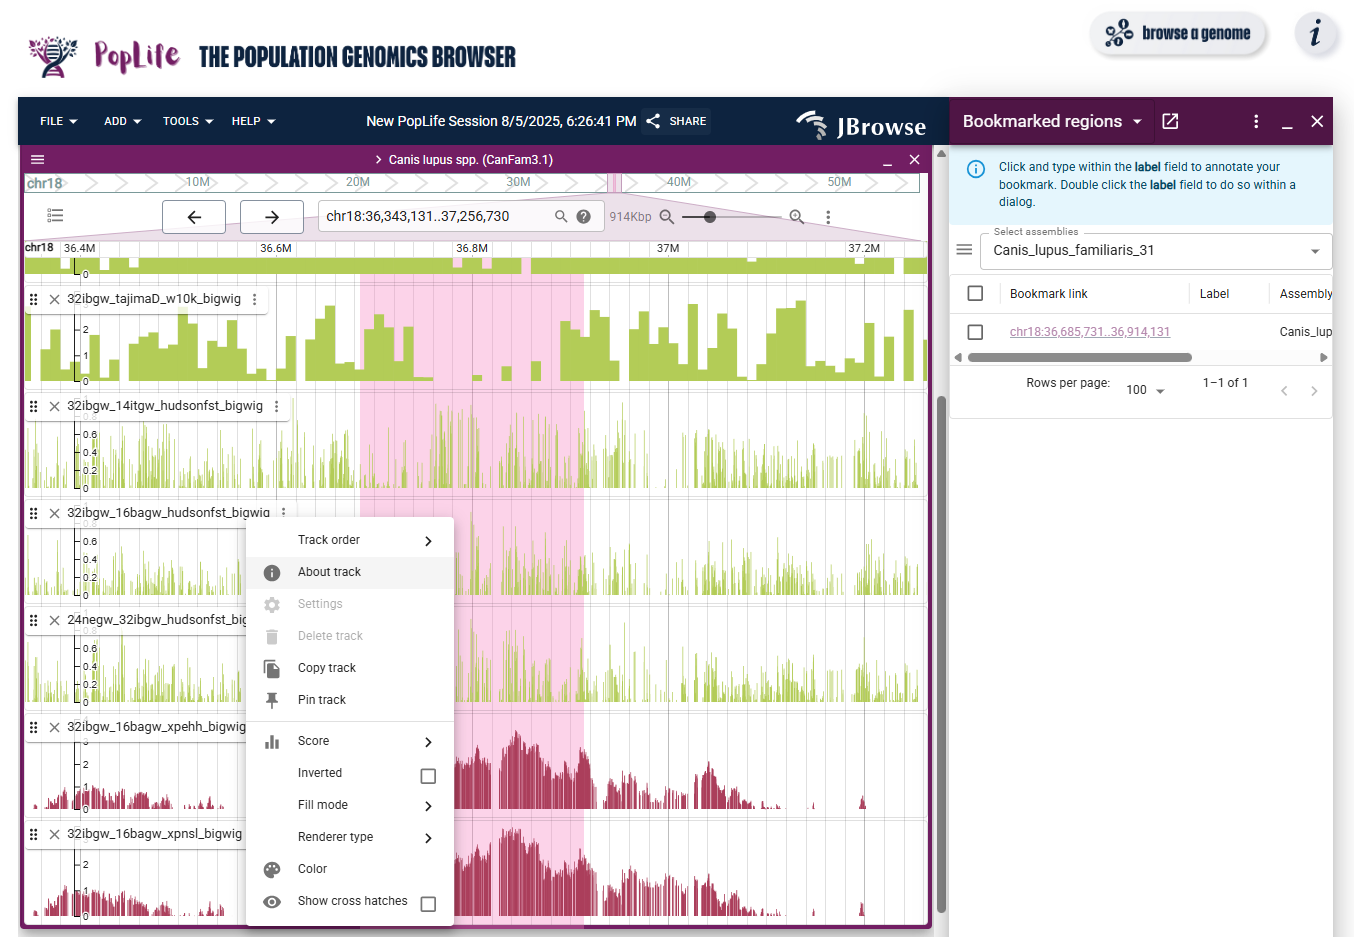Viewport: 1354px width, 937px height.
Task: Click the zoom in magnifier icon
Action: click(x=796, y=217)
